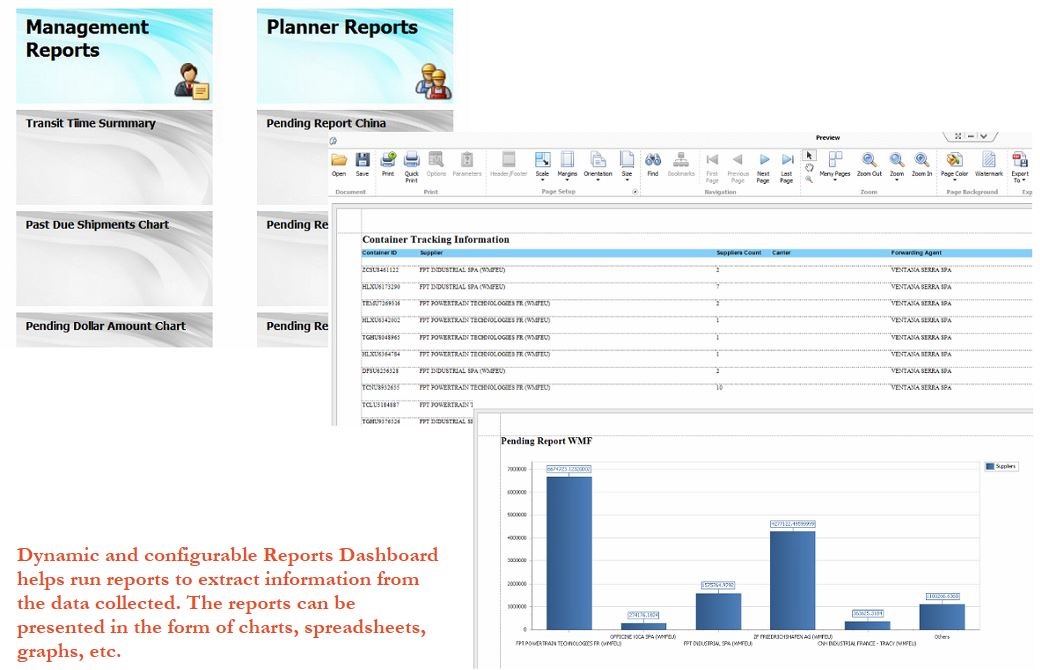Viewport: 1040px width, 670px height.
Task: Go to Next Page
Action: coord(763,167)
